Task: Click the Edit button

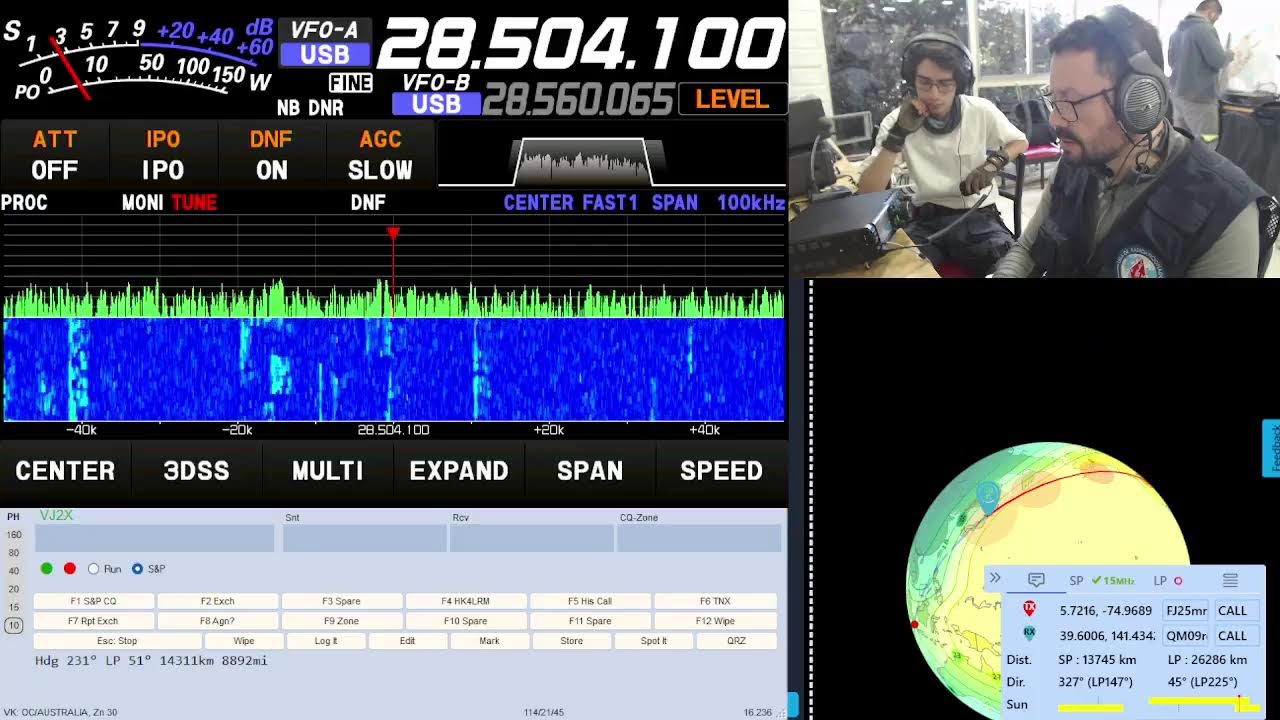Action: [407, 641]
